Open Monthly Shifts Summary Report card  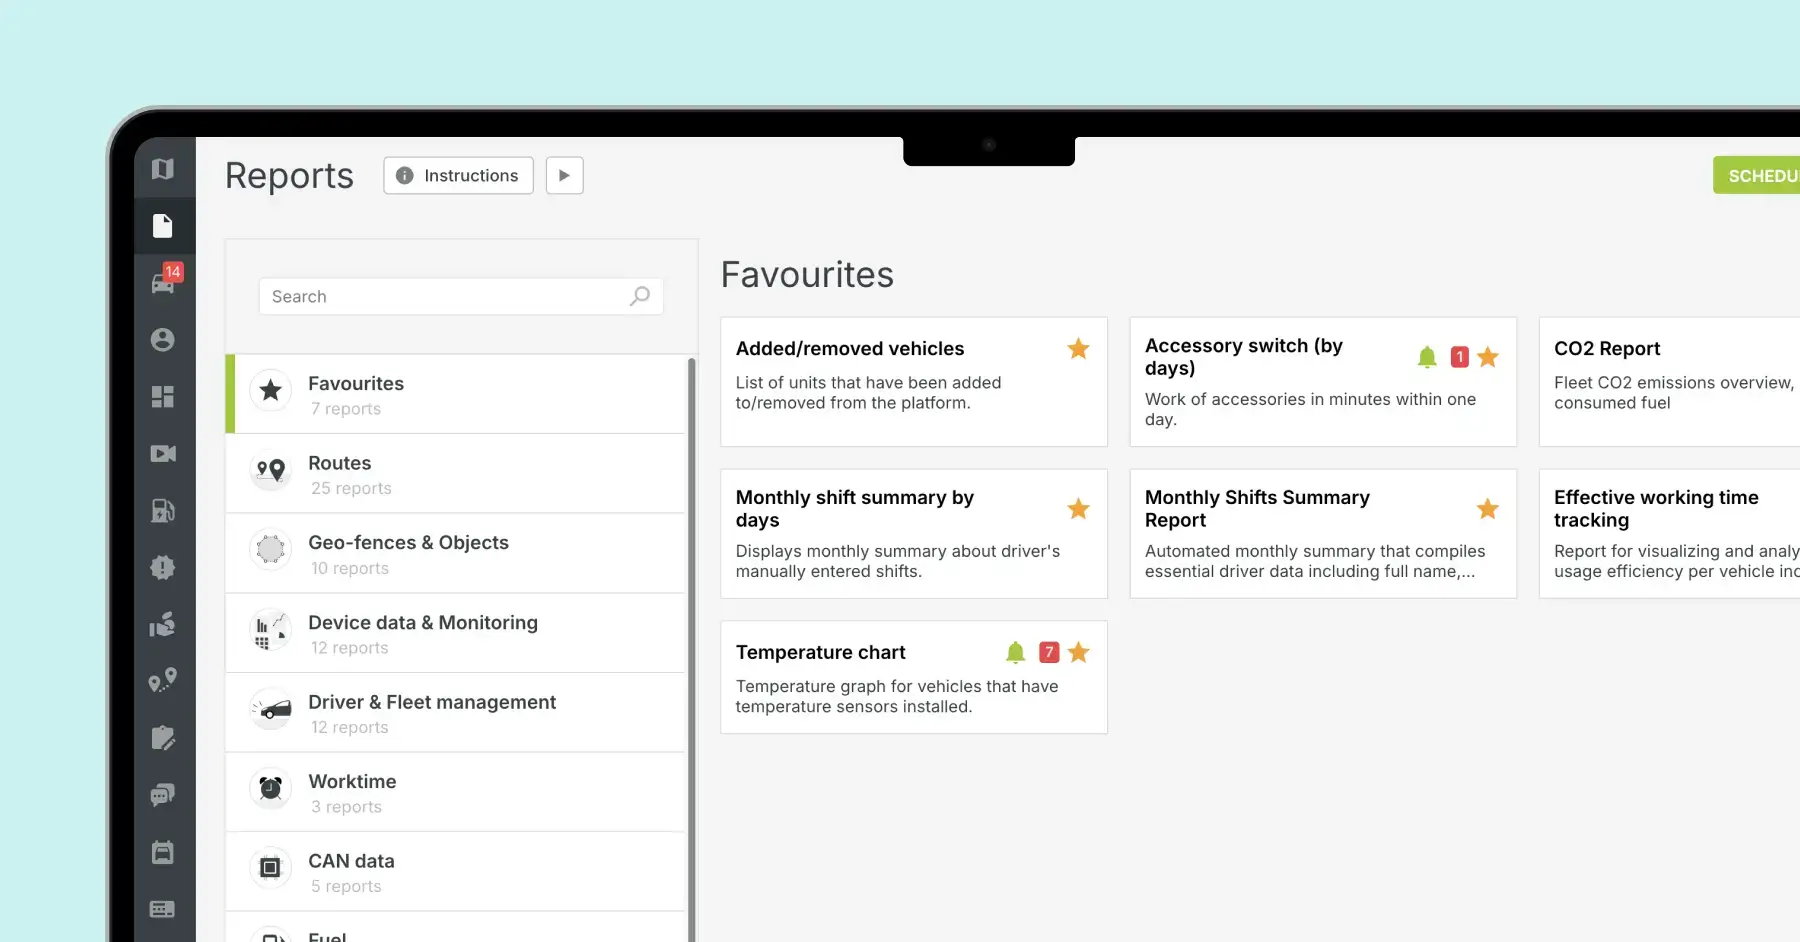[x=1323, y=534]
